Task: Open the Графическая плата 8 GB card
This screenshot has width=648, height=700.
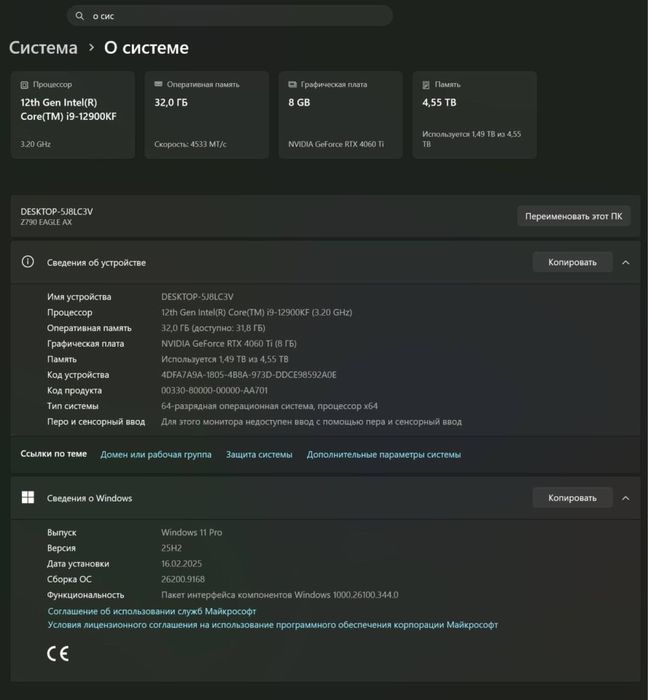Action: 341,115
